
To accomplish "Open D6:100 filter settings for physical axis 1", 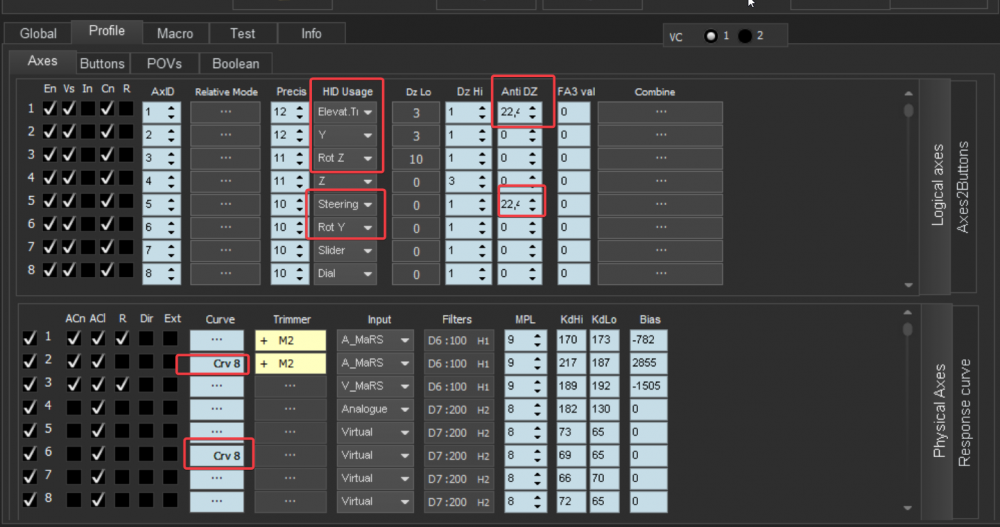I will (455, 340).
